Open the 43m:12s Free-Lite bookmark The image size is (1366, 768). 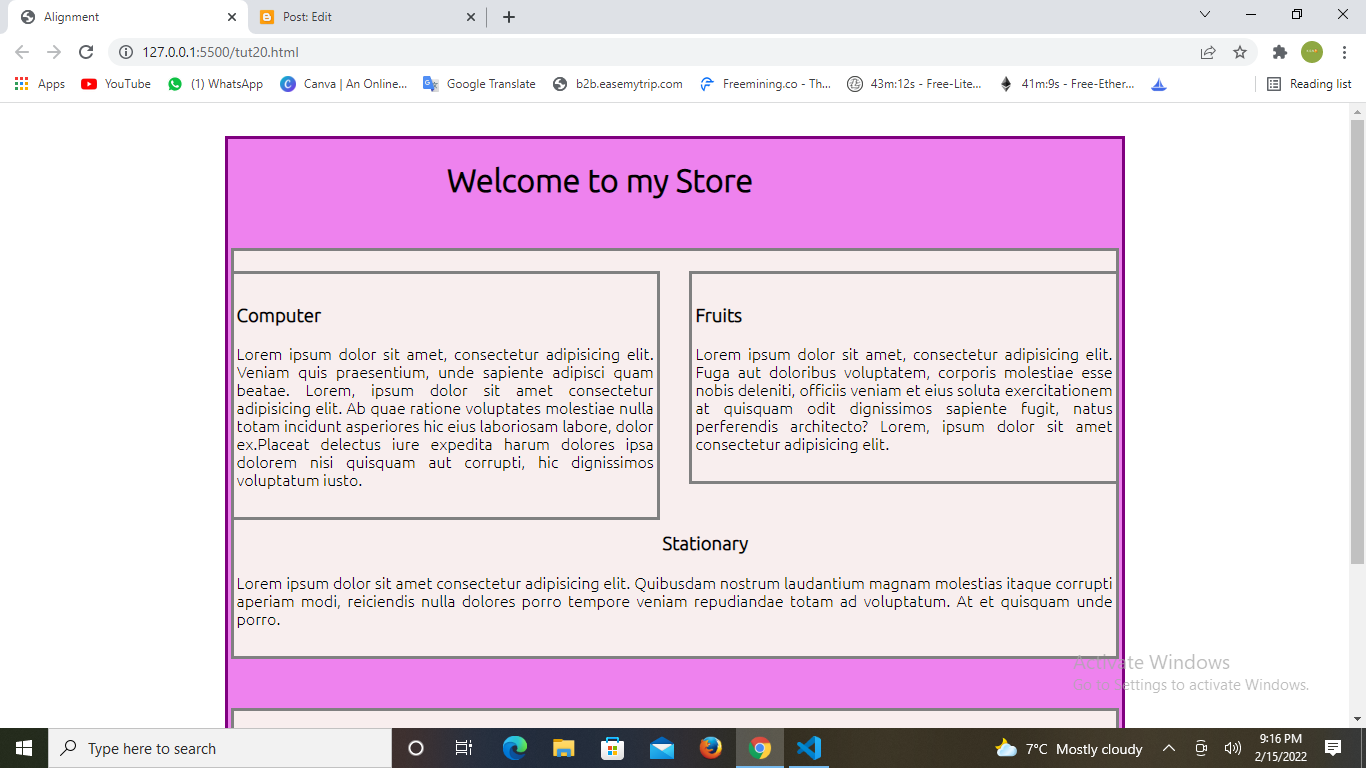coord(914,84)
